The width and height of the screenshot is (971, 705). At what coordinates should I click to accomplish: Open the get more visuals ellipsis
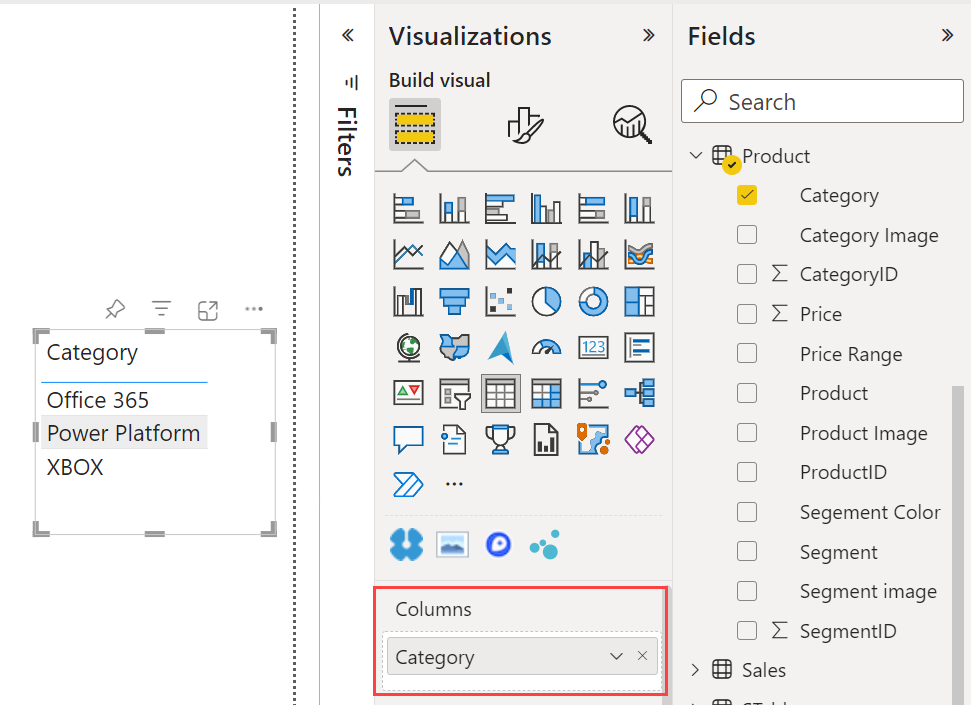[454, 484]
